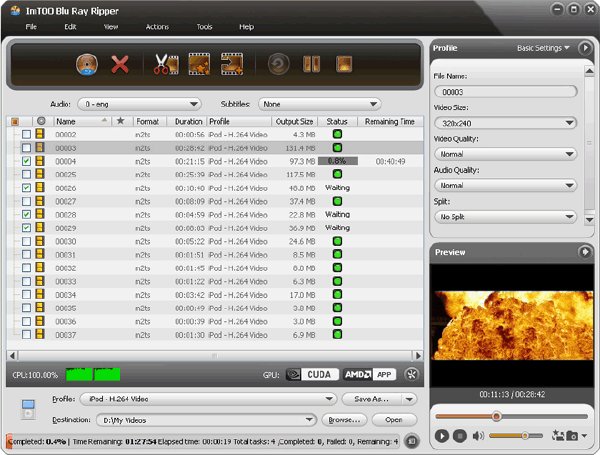Open the Audio Quality dropdown
The width and height of the screenshot is (600, 455).
pyautogui.click(x=505, y=186)
